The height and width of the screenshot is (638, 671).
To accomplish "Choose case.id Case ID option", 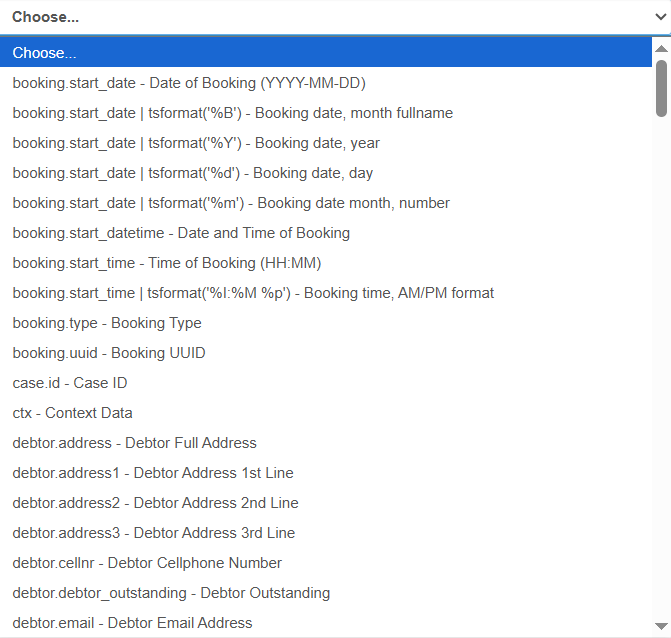I will (70, 383).
